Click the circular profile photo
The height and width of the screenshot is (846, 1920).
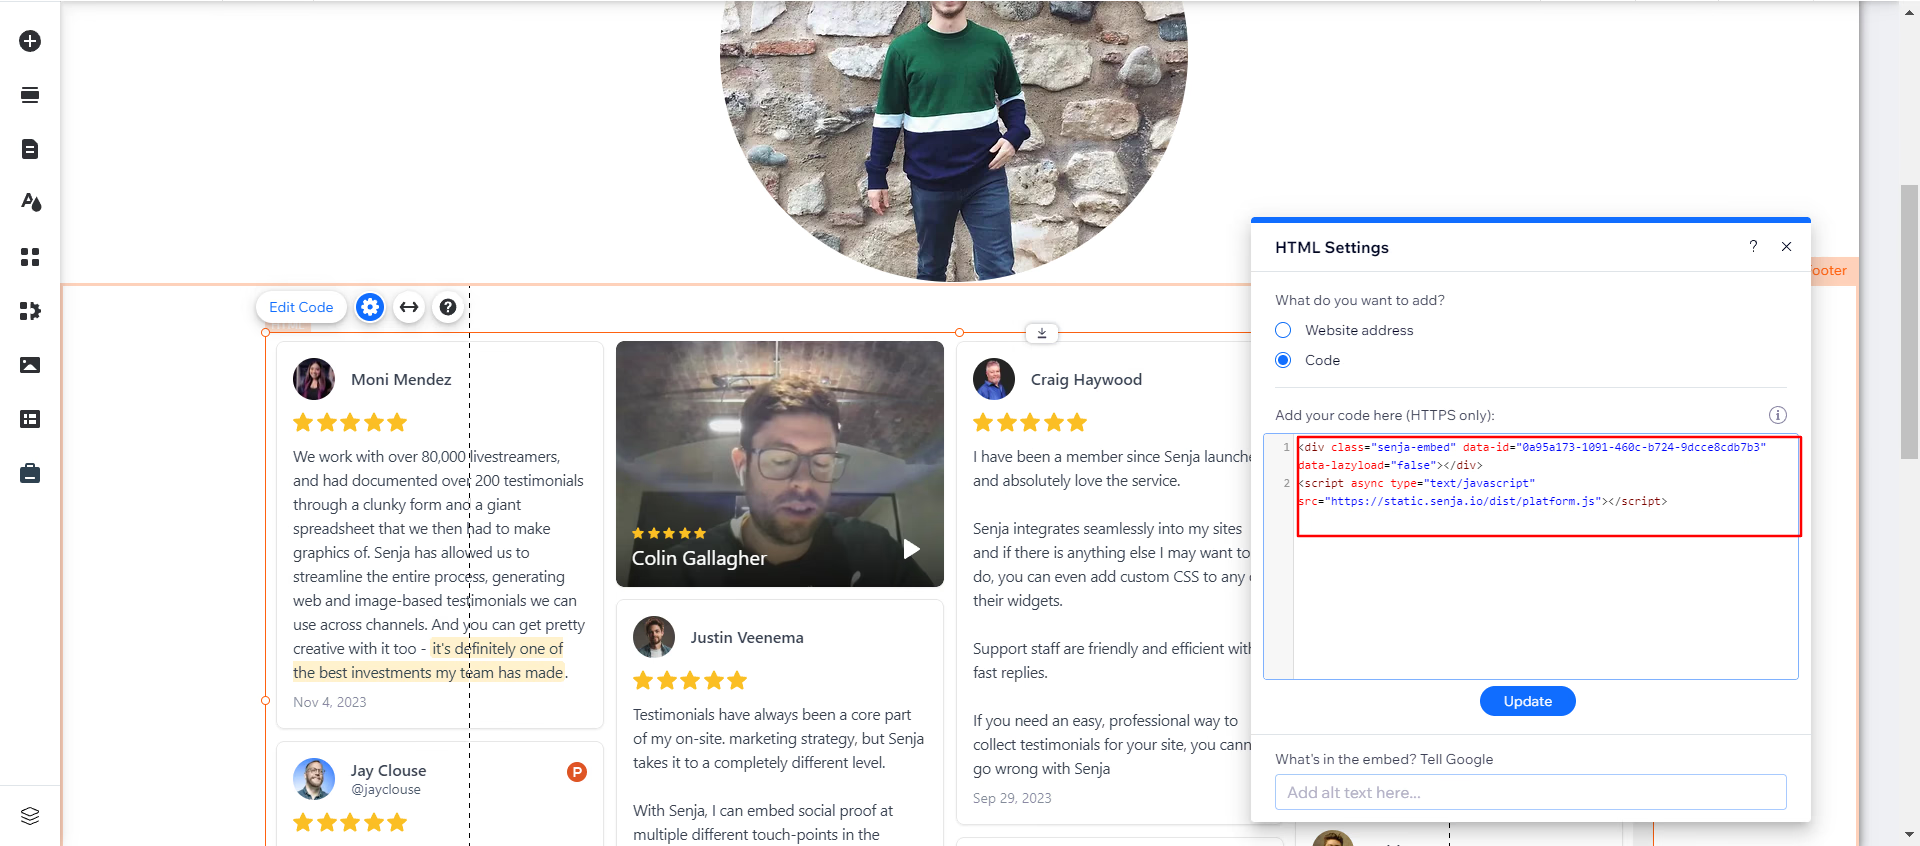(x=954, y=140)
